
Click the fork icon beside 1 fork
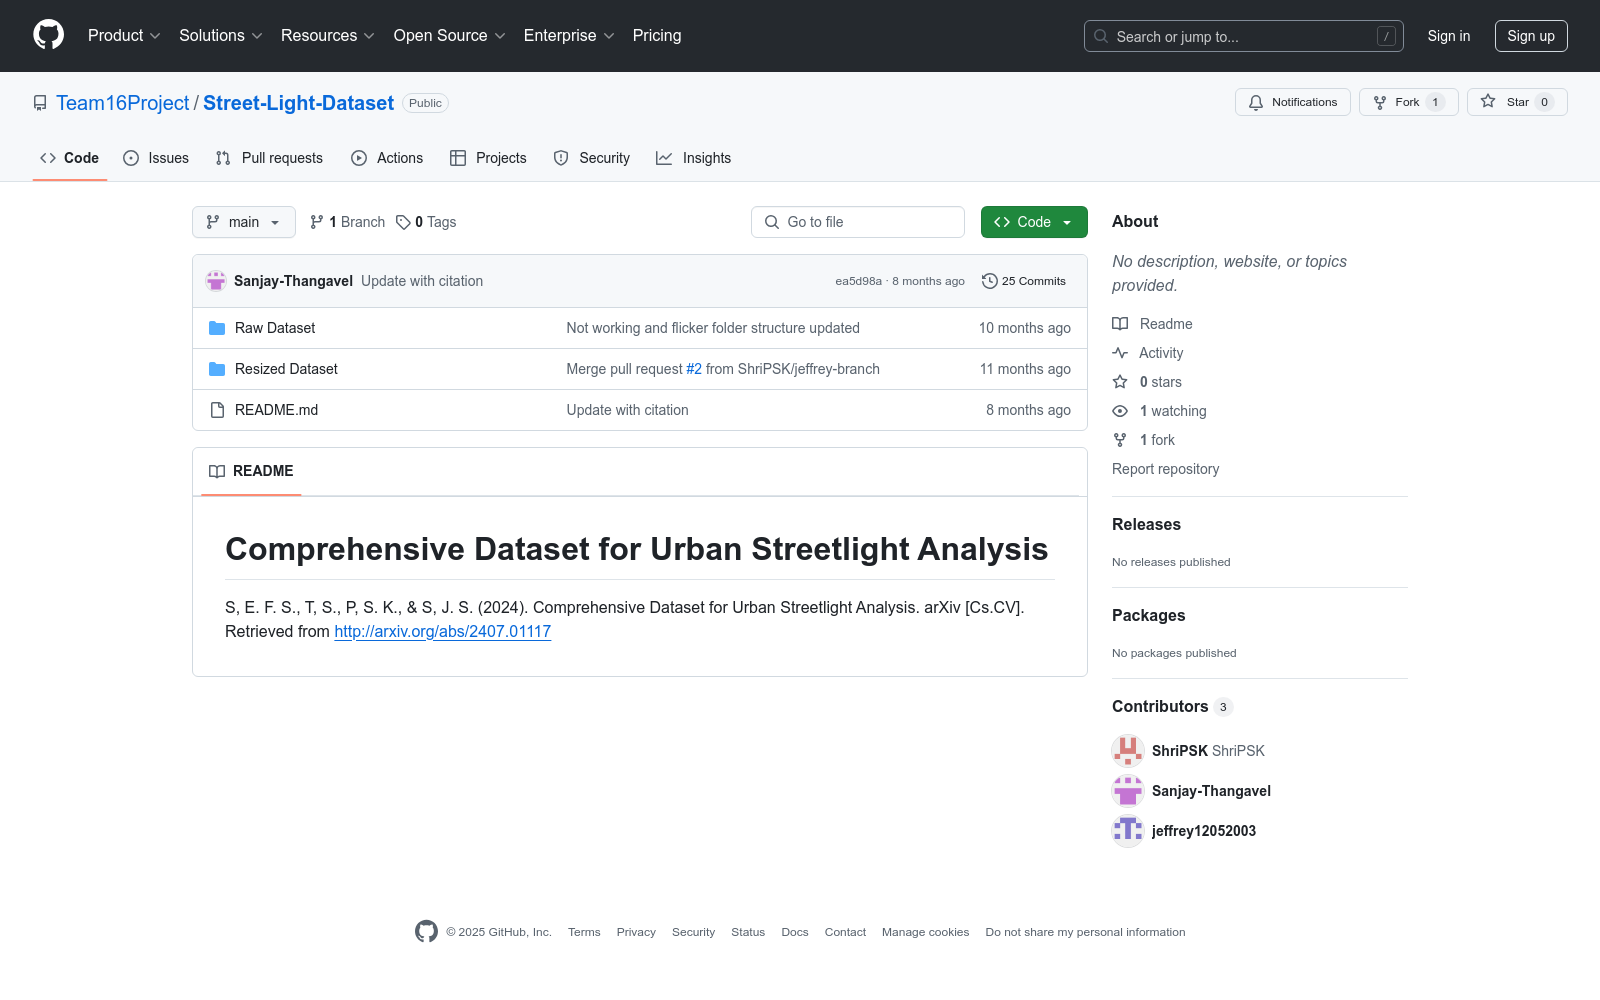click(1120, 440)
